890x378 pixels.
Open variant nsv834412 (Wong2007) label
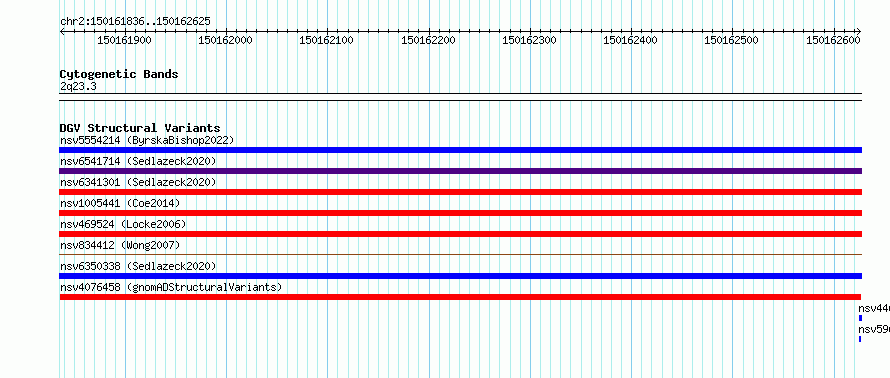[120, 245]
